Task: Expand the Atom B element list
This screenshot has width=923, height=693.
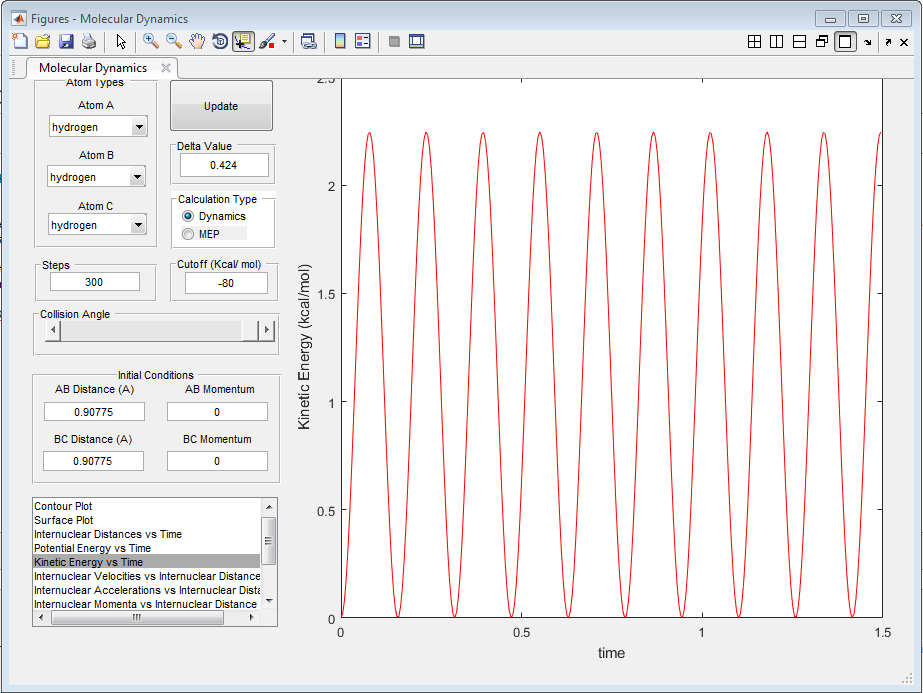Action: (137, 177)
